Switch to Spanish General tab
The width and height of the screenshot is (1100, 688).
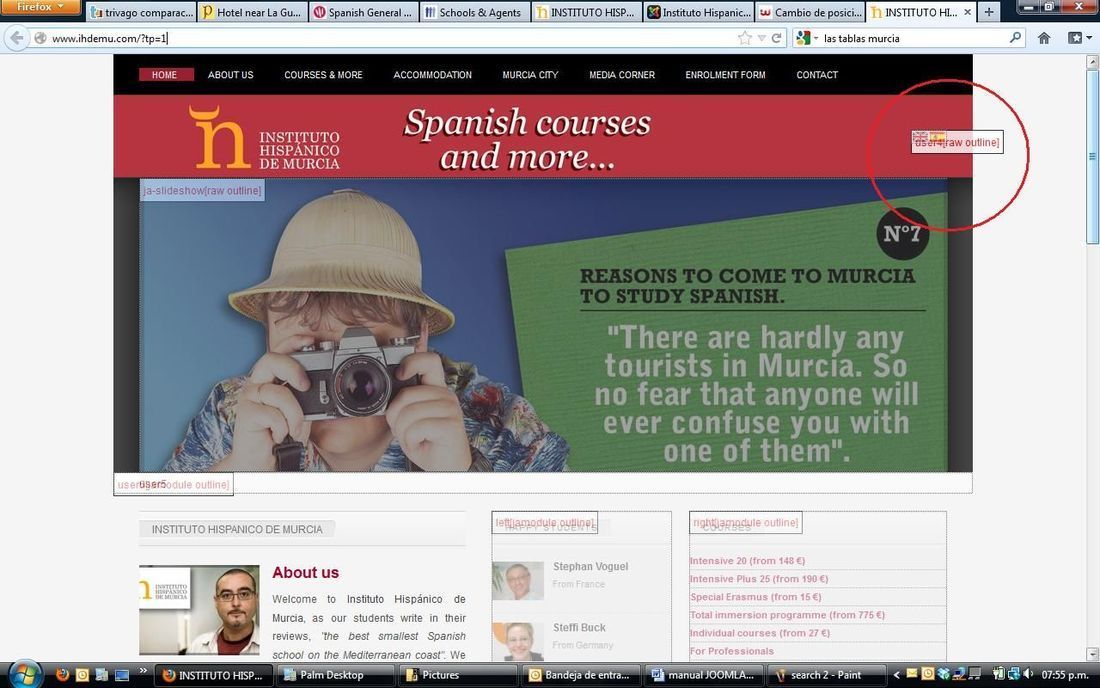364,12
